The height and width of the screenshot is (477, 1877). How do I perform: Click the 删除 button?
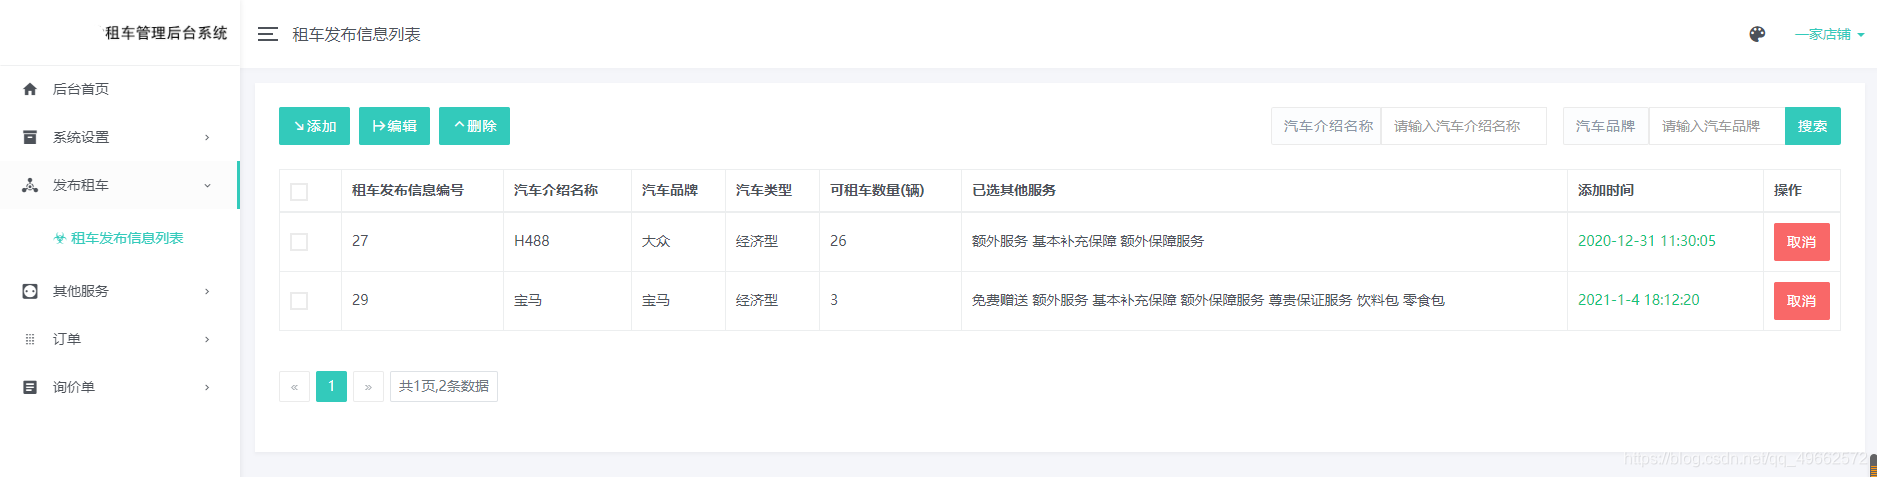click(x=474, y=126)
